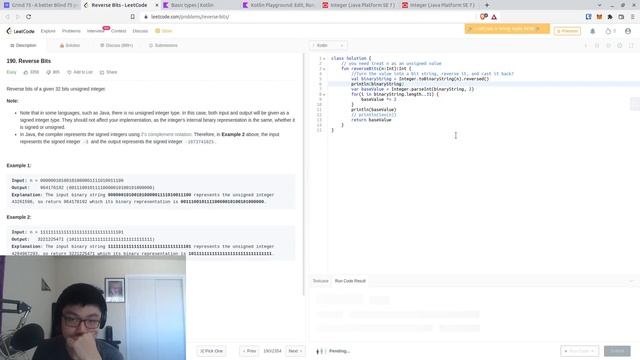Submit the solution
This screenshot has height=360, width=640.
click(617, 351)
